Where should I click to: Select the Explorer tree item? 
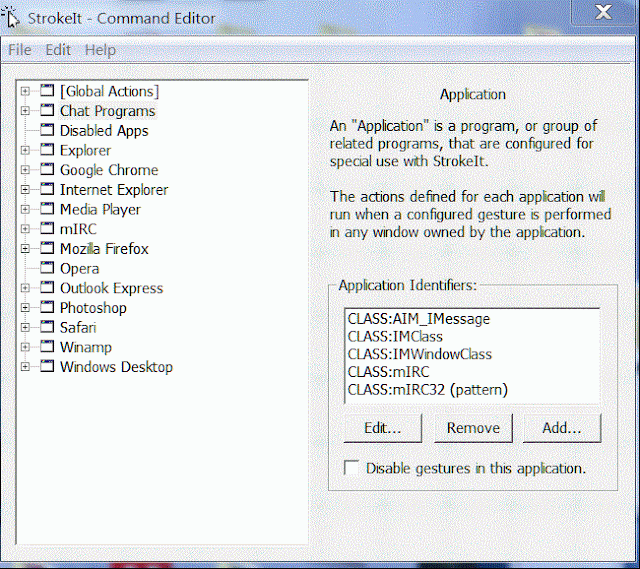[x=85, y=150]
